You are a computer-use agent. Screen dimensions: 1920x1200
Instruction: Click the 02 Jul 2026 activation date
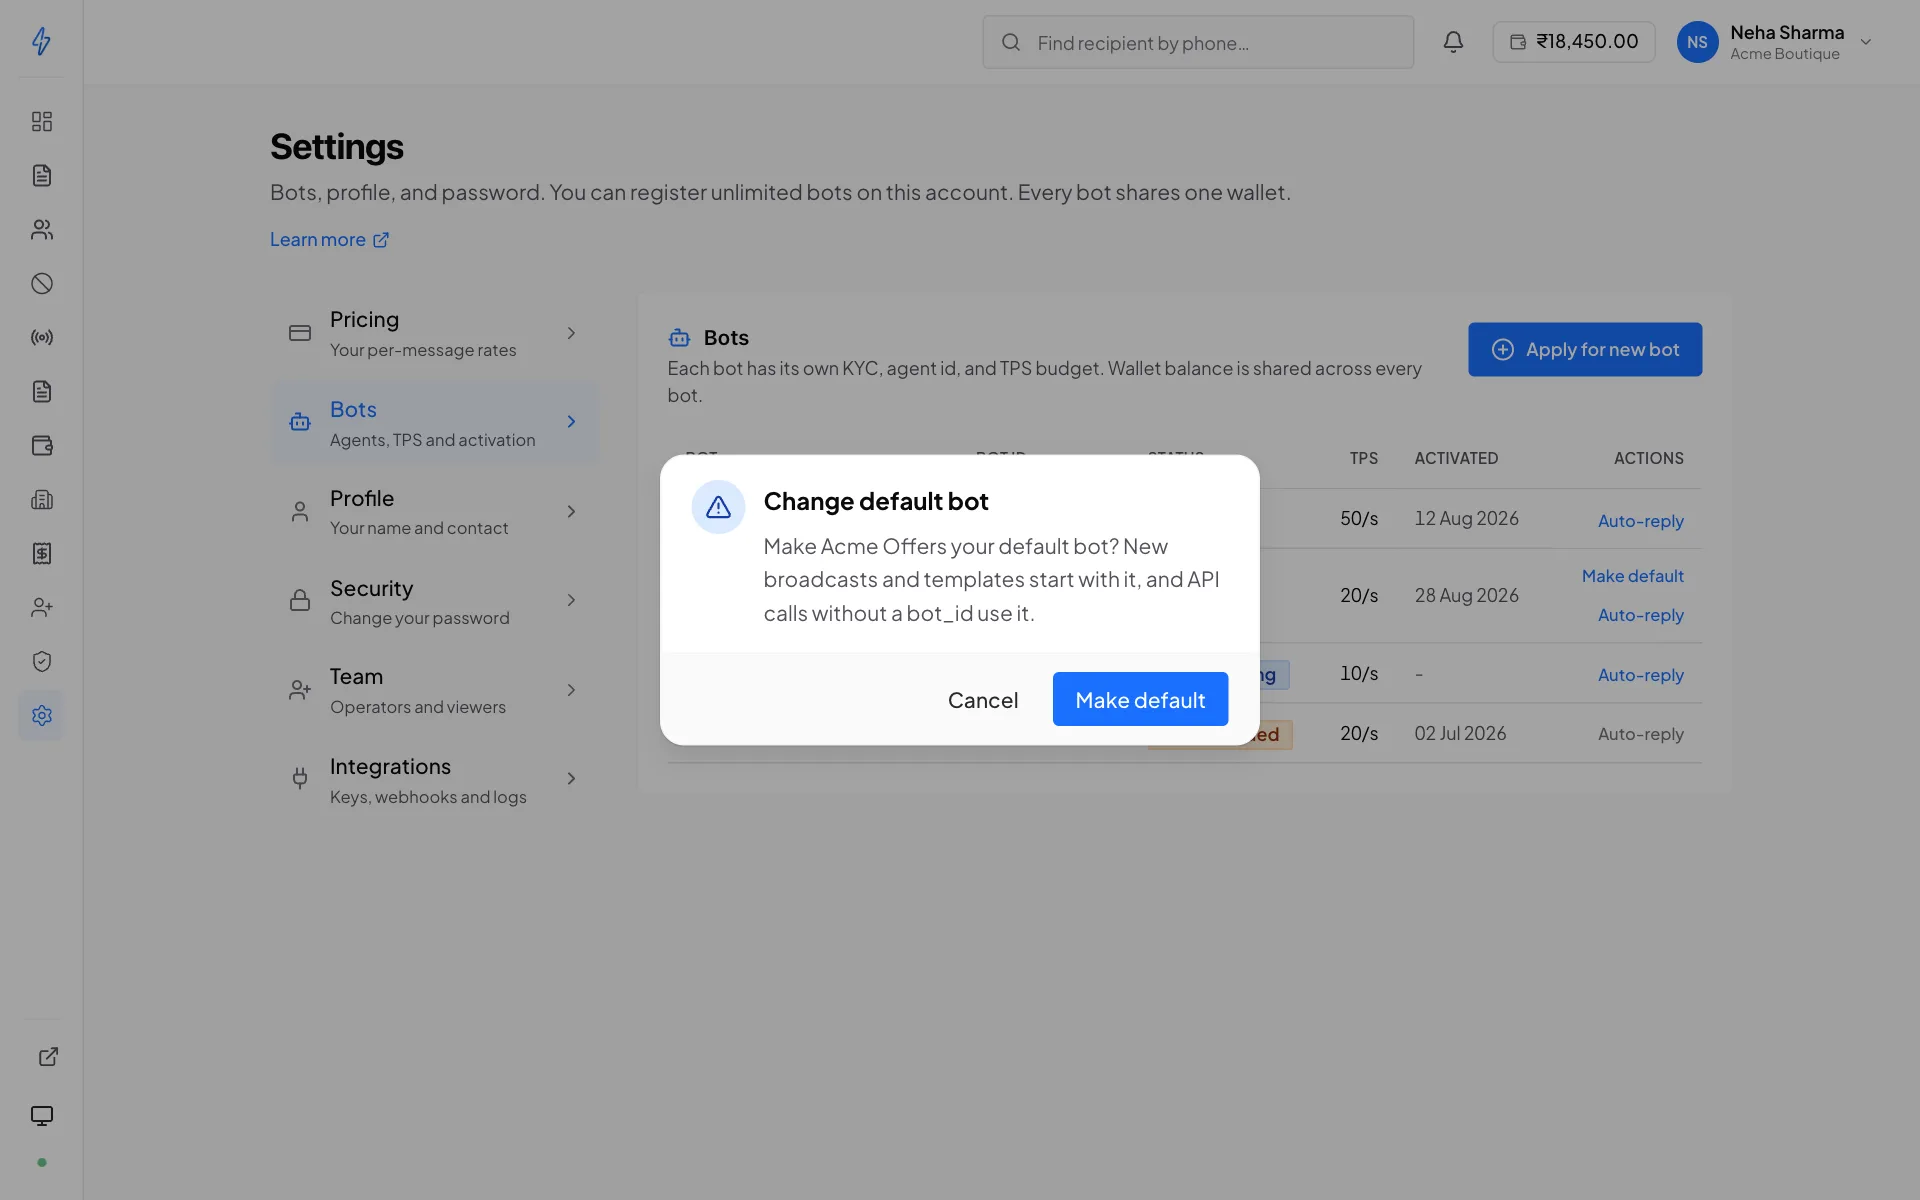1460,733
